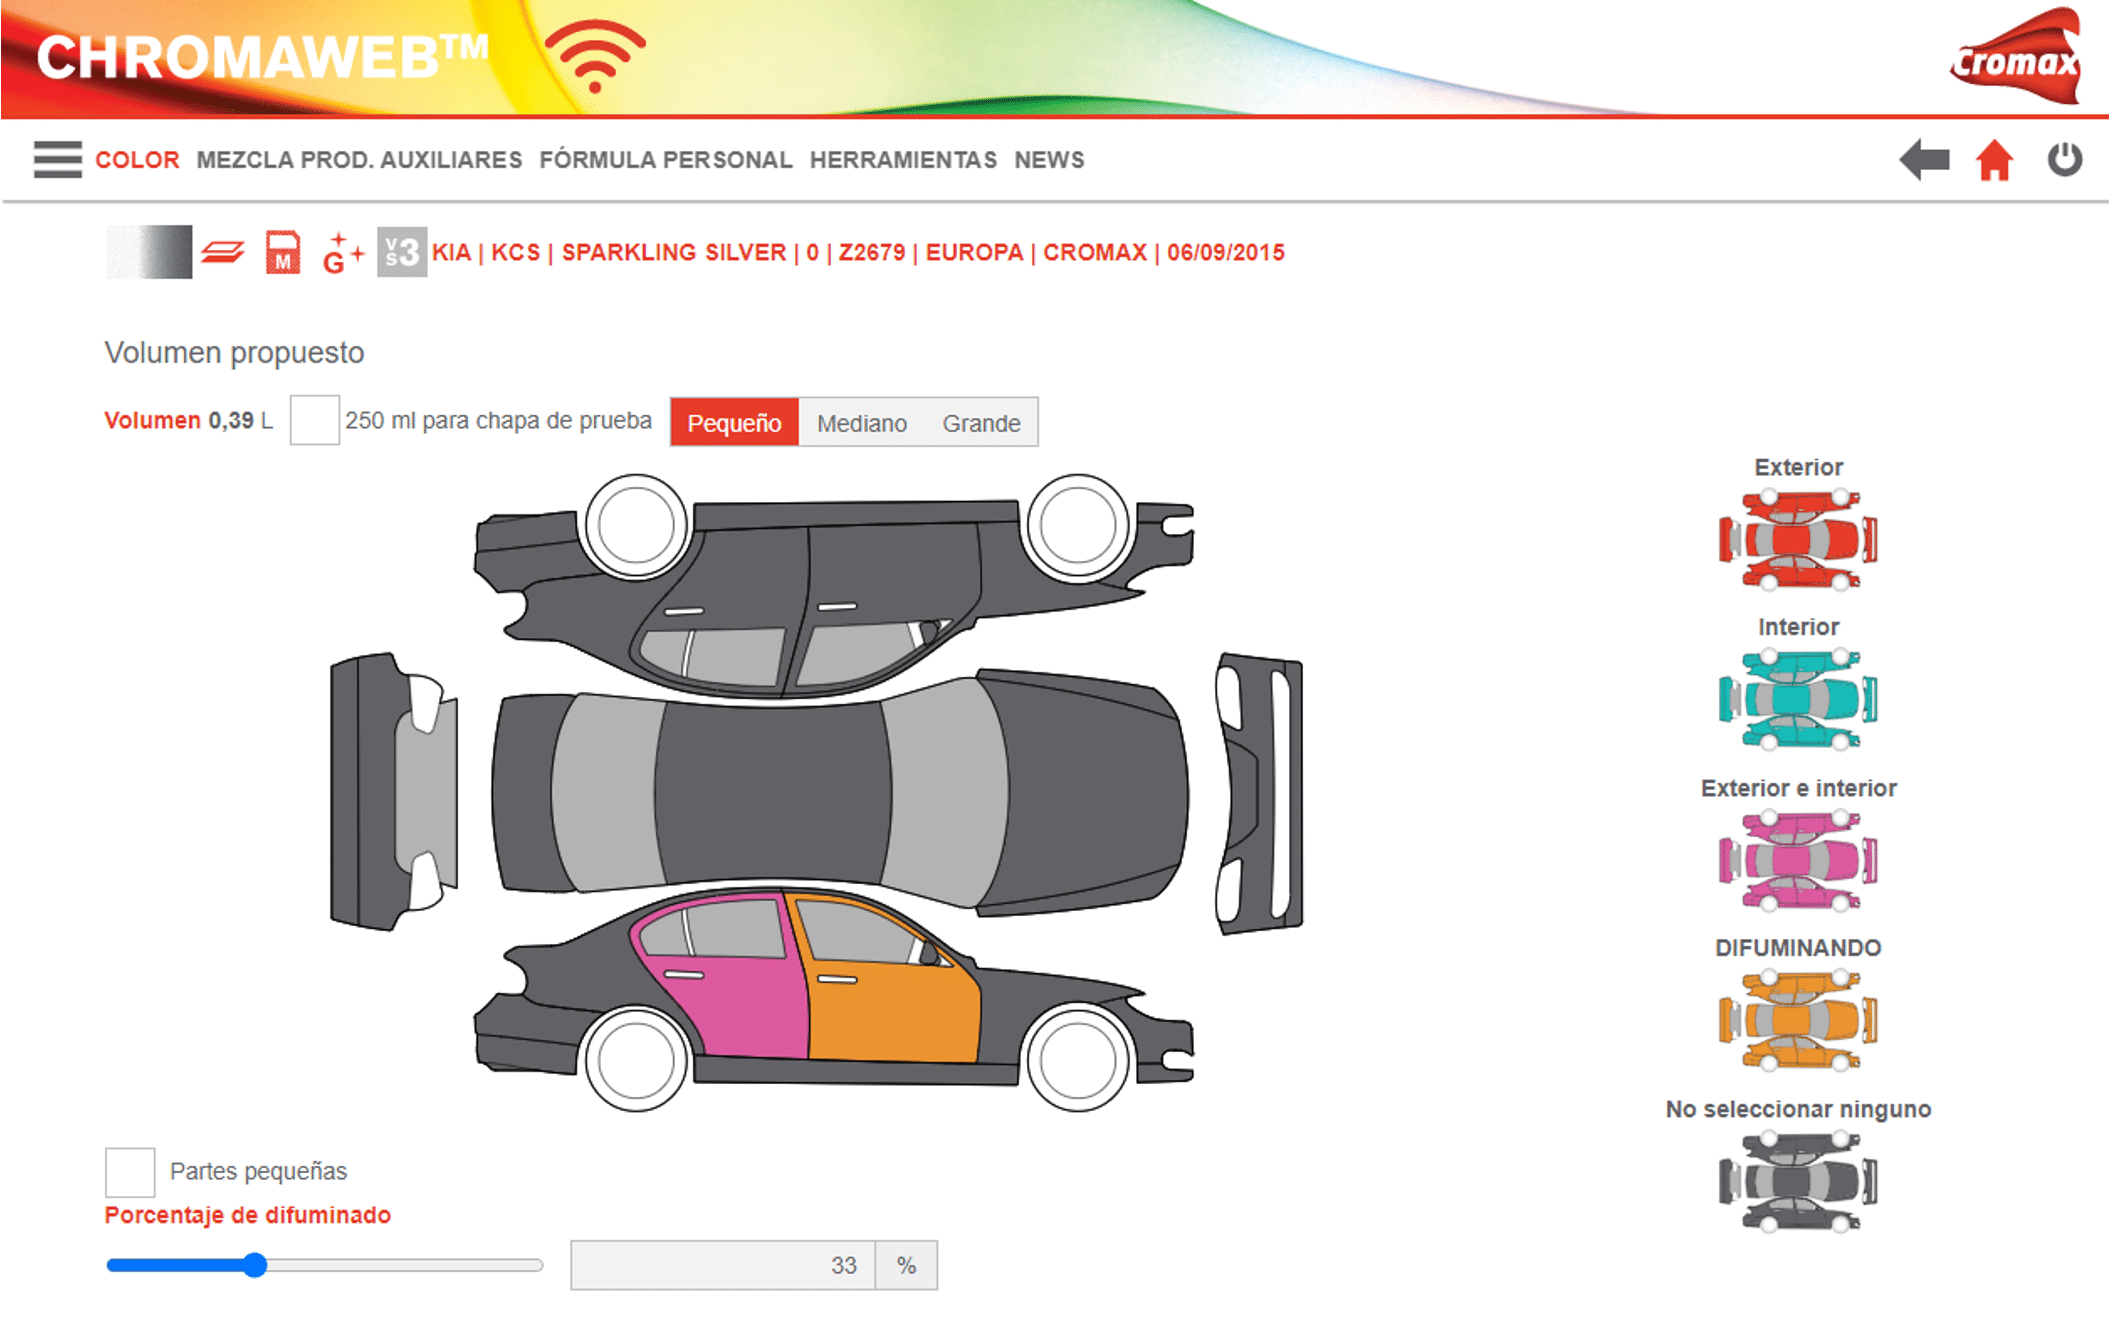Select the pink Exterior e interior preset
Image resolution: width=2111 pixels, height=1327 pixels.
[x=1798, y=861]
